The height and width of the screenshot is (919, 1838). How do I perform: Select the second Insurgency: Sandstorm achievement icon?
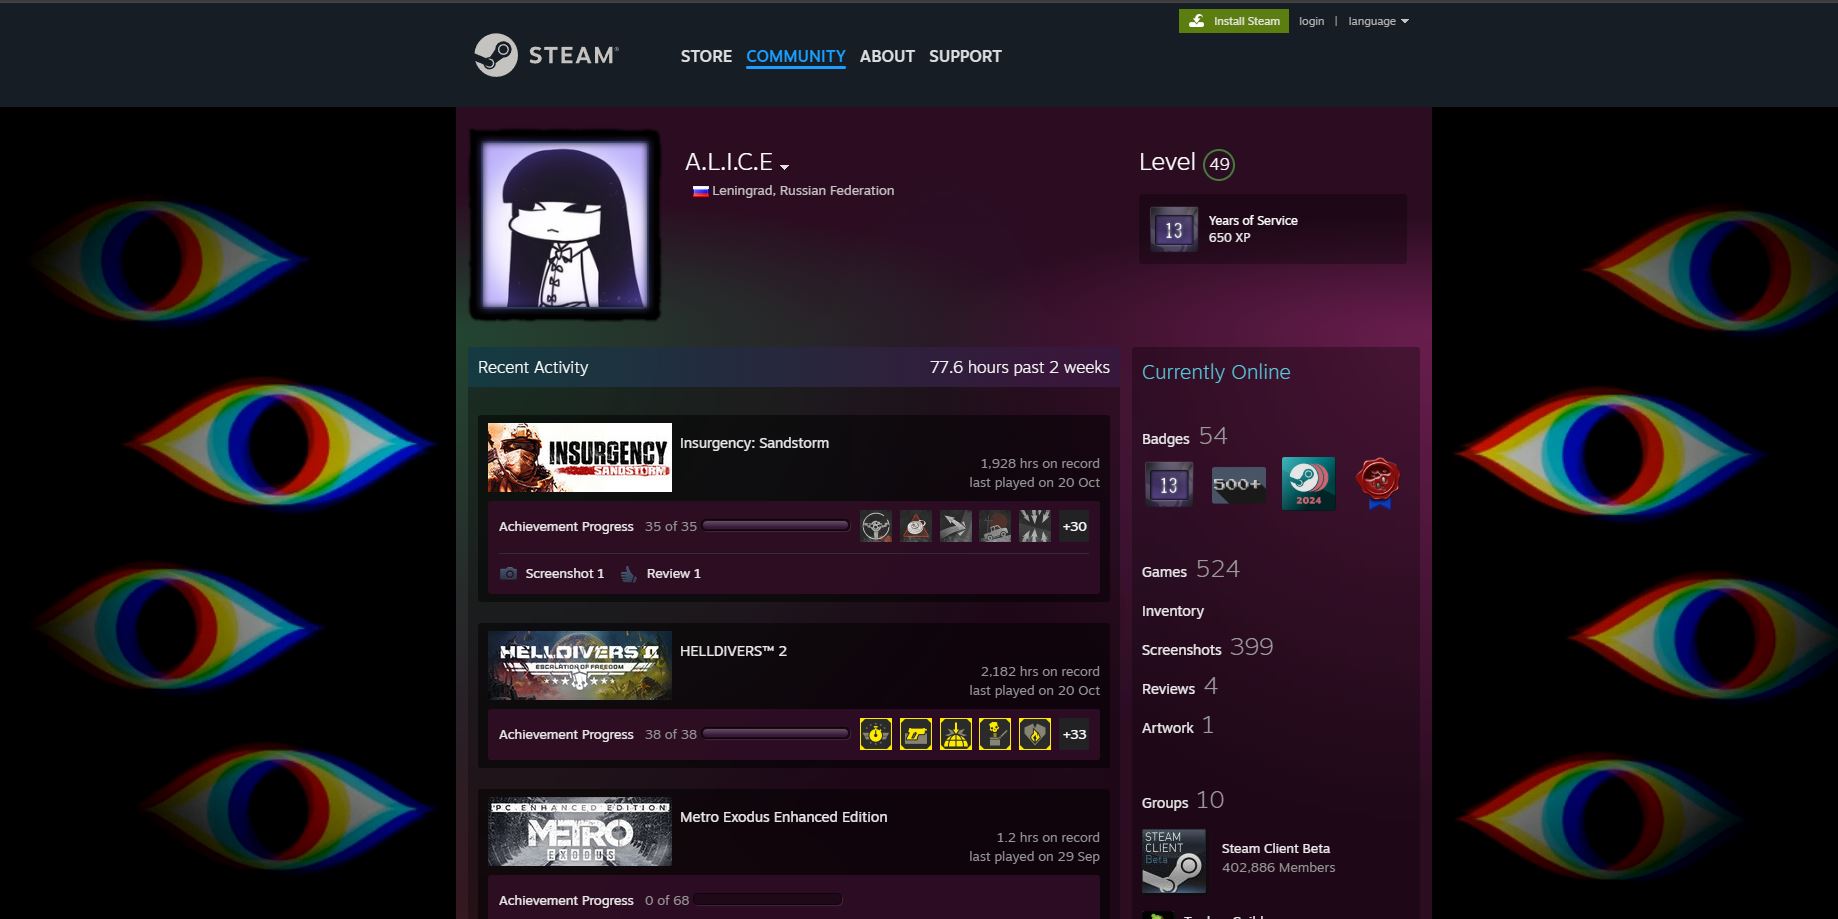(x=916, y=526)
